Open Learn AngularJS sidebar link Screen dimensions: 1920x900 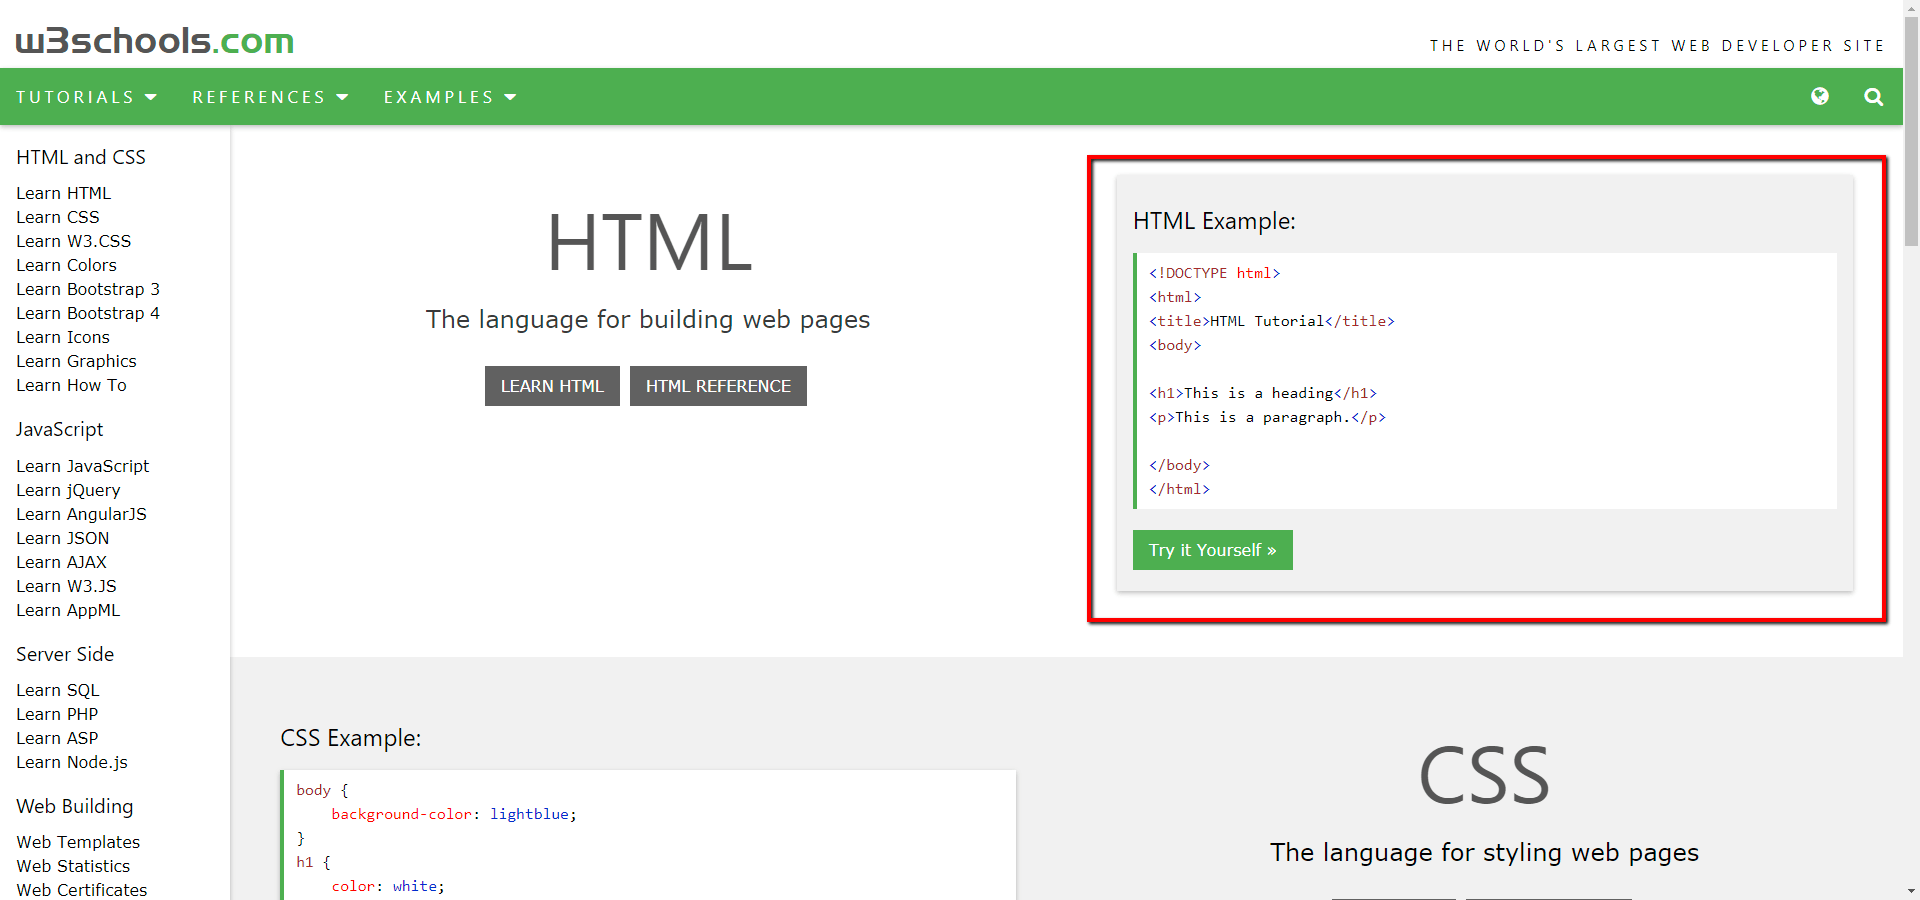(82, 514)
